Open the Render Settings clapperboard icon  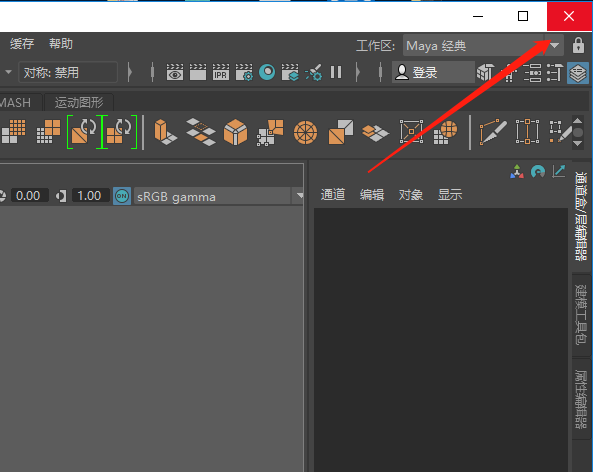[244, 72]
